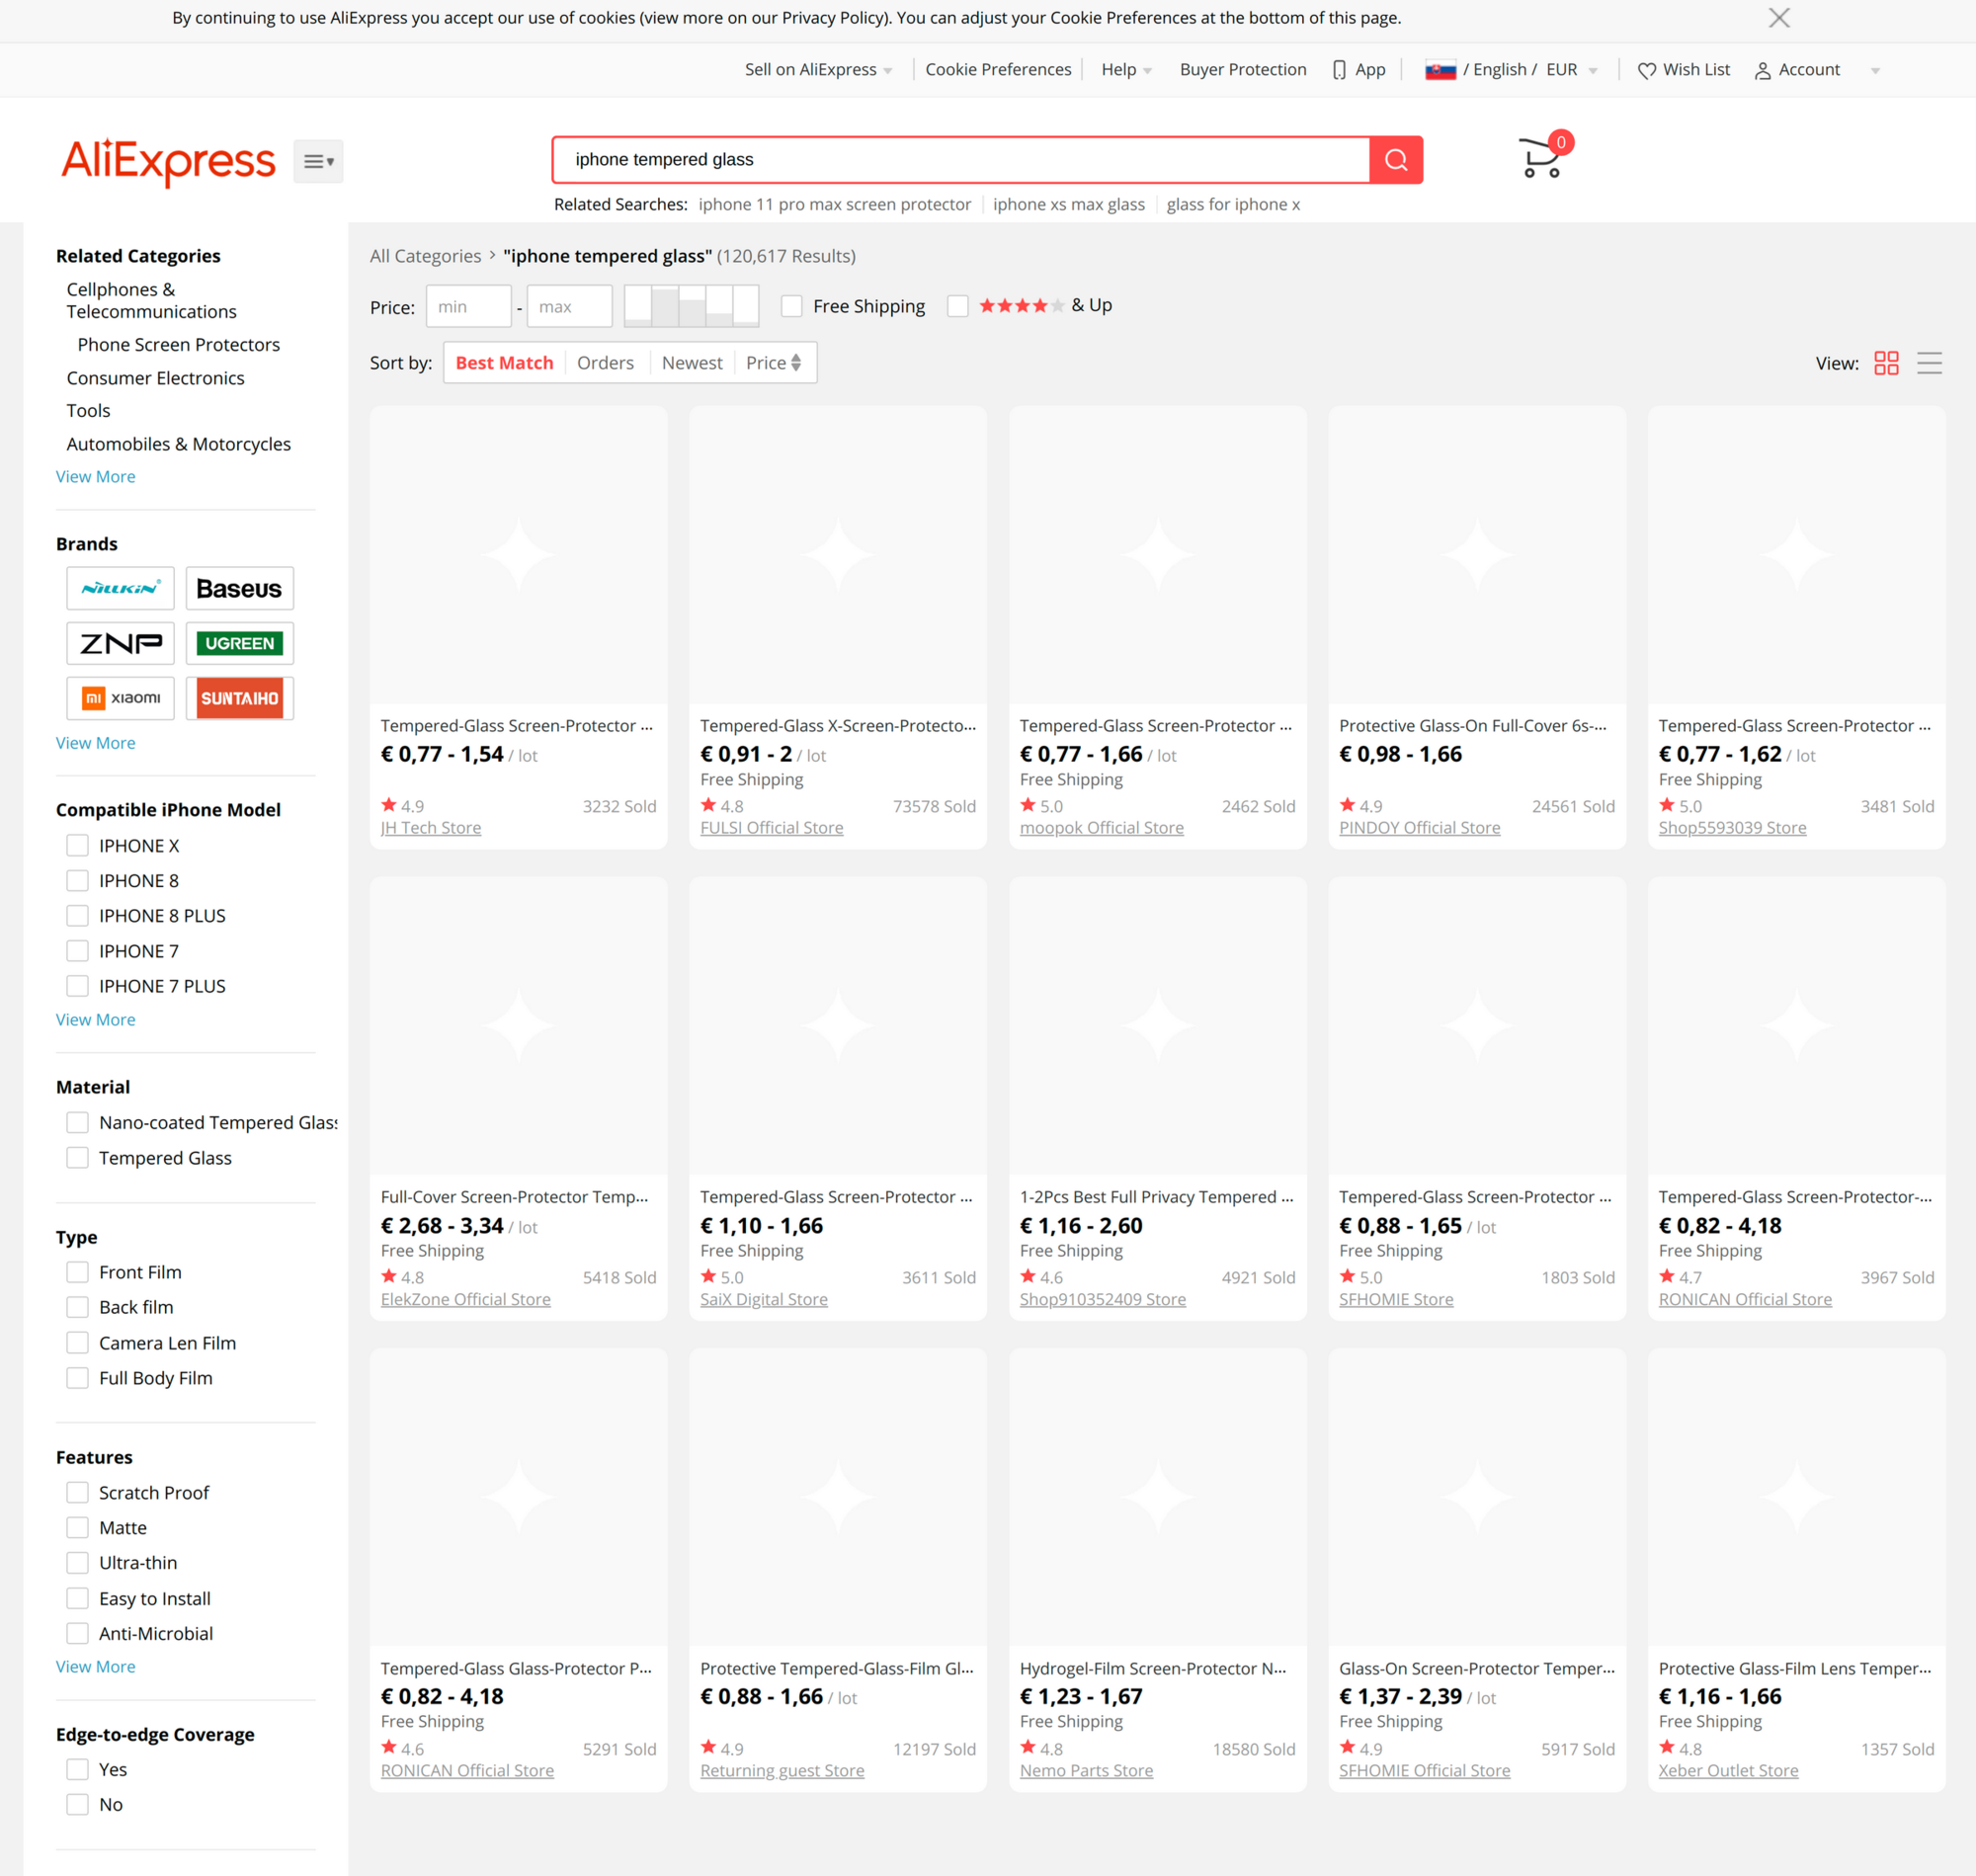This screenshot has width=1976, height=1876.
Task: Select the Nillkin brand logo
Action: click(120, 588)
